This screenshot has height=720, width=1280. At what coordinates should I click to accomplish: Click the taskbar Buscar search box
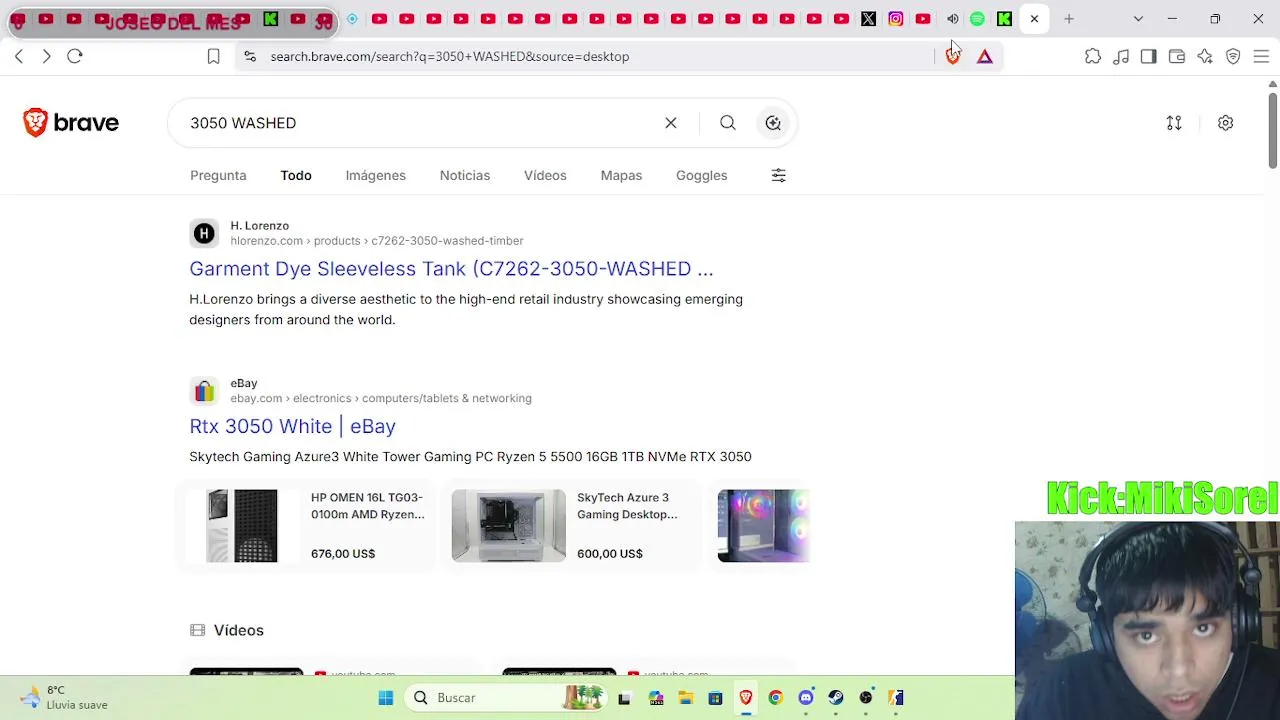pos(508,698)
